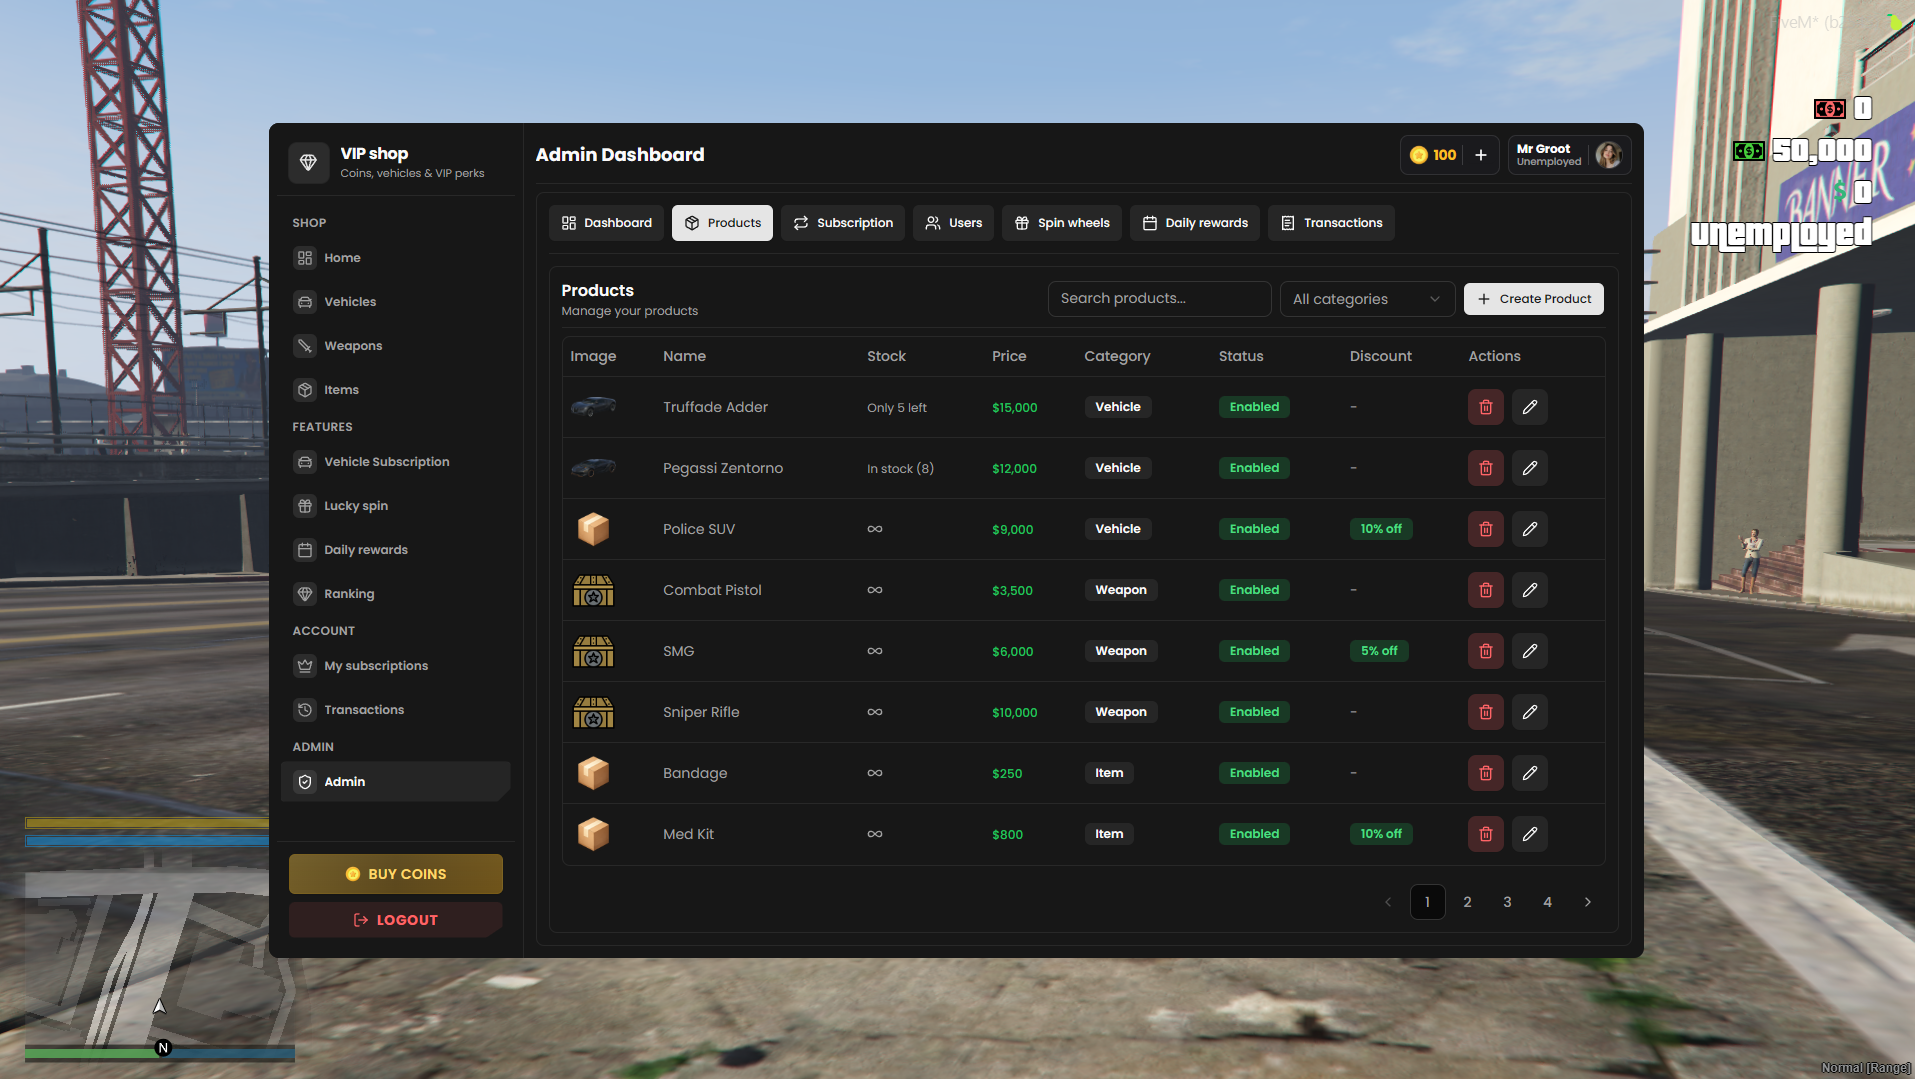
Task: Open Vehicles in the sidebar
Action: click(x=395, y=302)
